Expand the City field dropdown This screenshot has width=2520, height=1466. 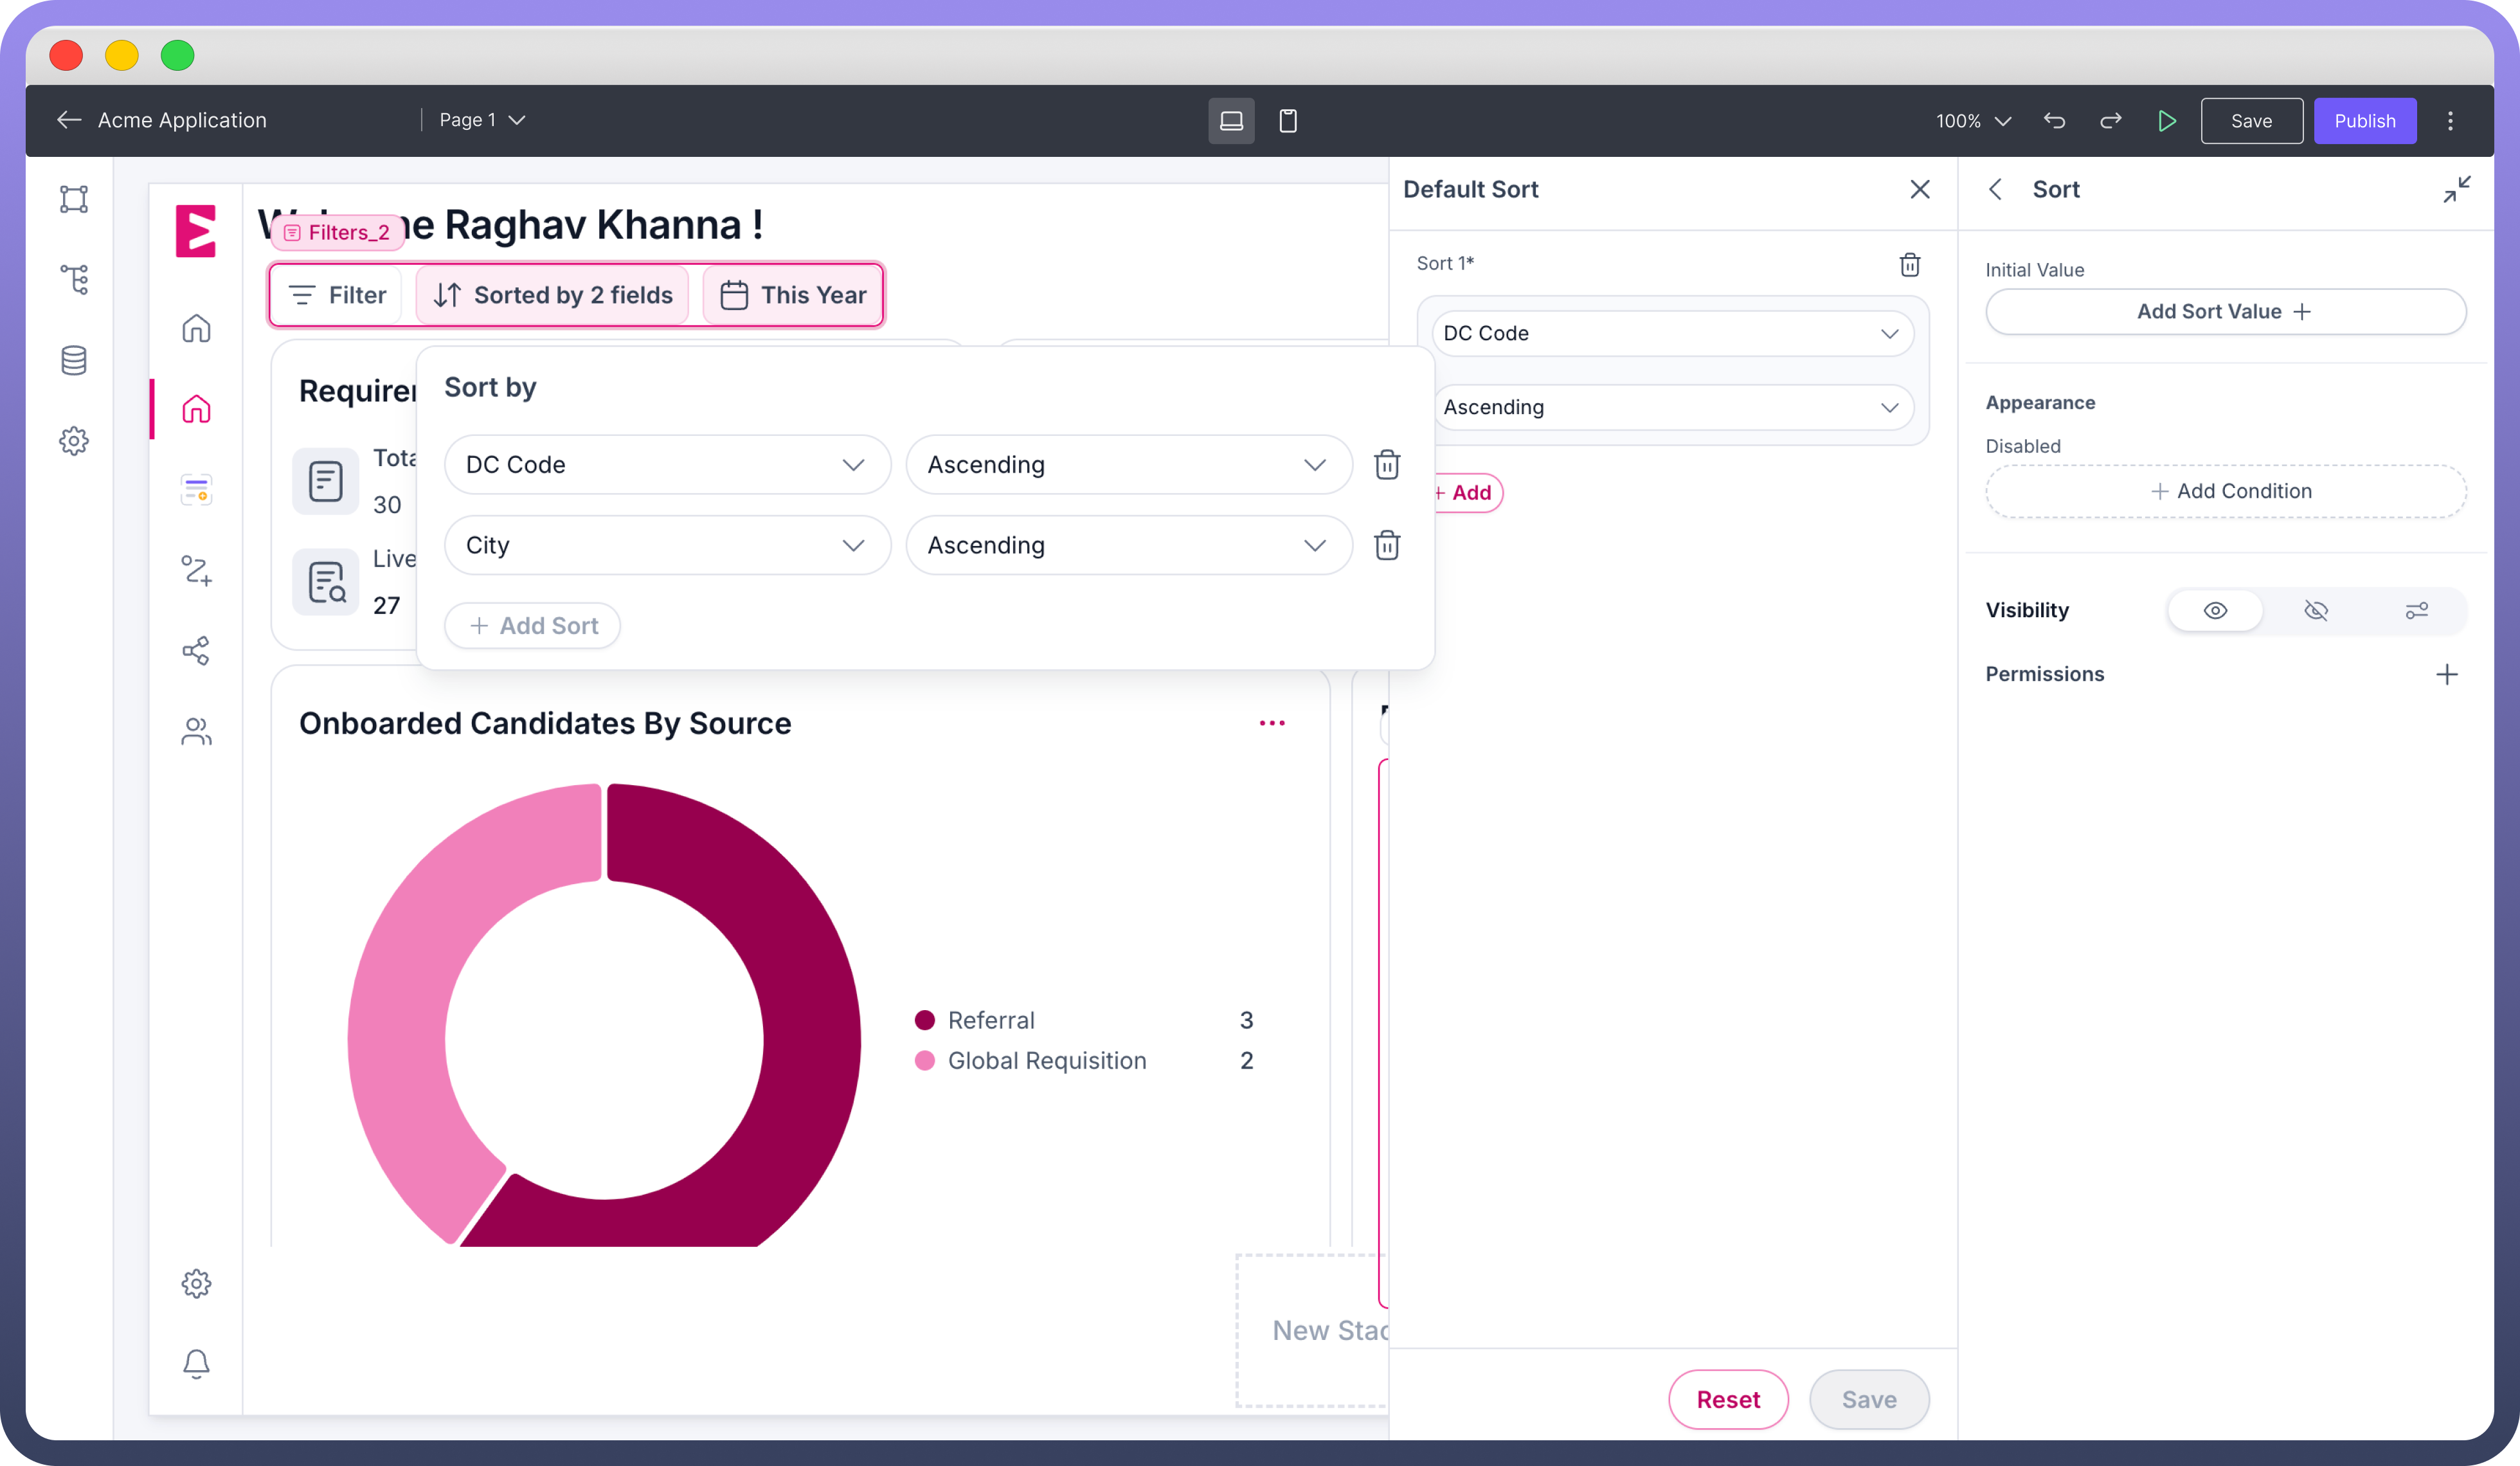coord(667,545)
